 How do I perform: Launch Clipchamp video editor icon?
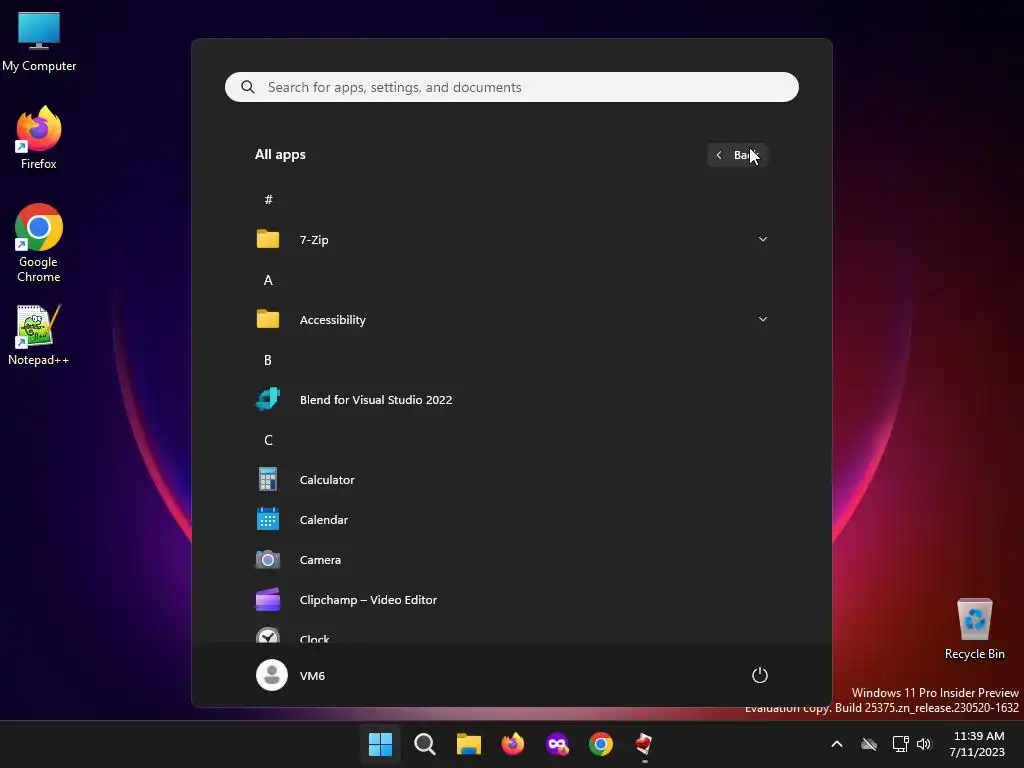click(x=268, y=600)
